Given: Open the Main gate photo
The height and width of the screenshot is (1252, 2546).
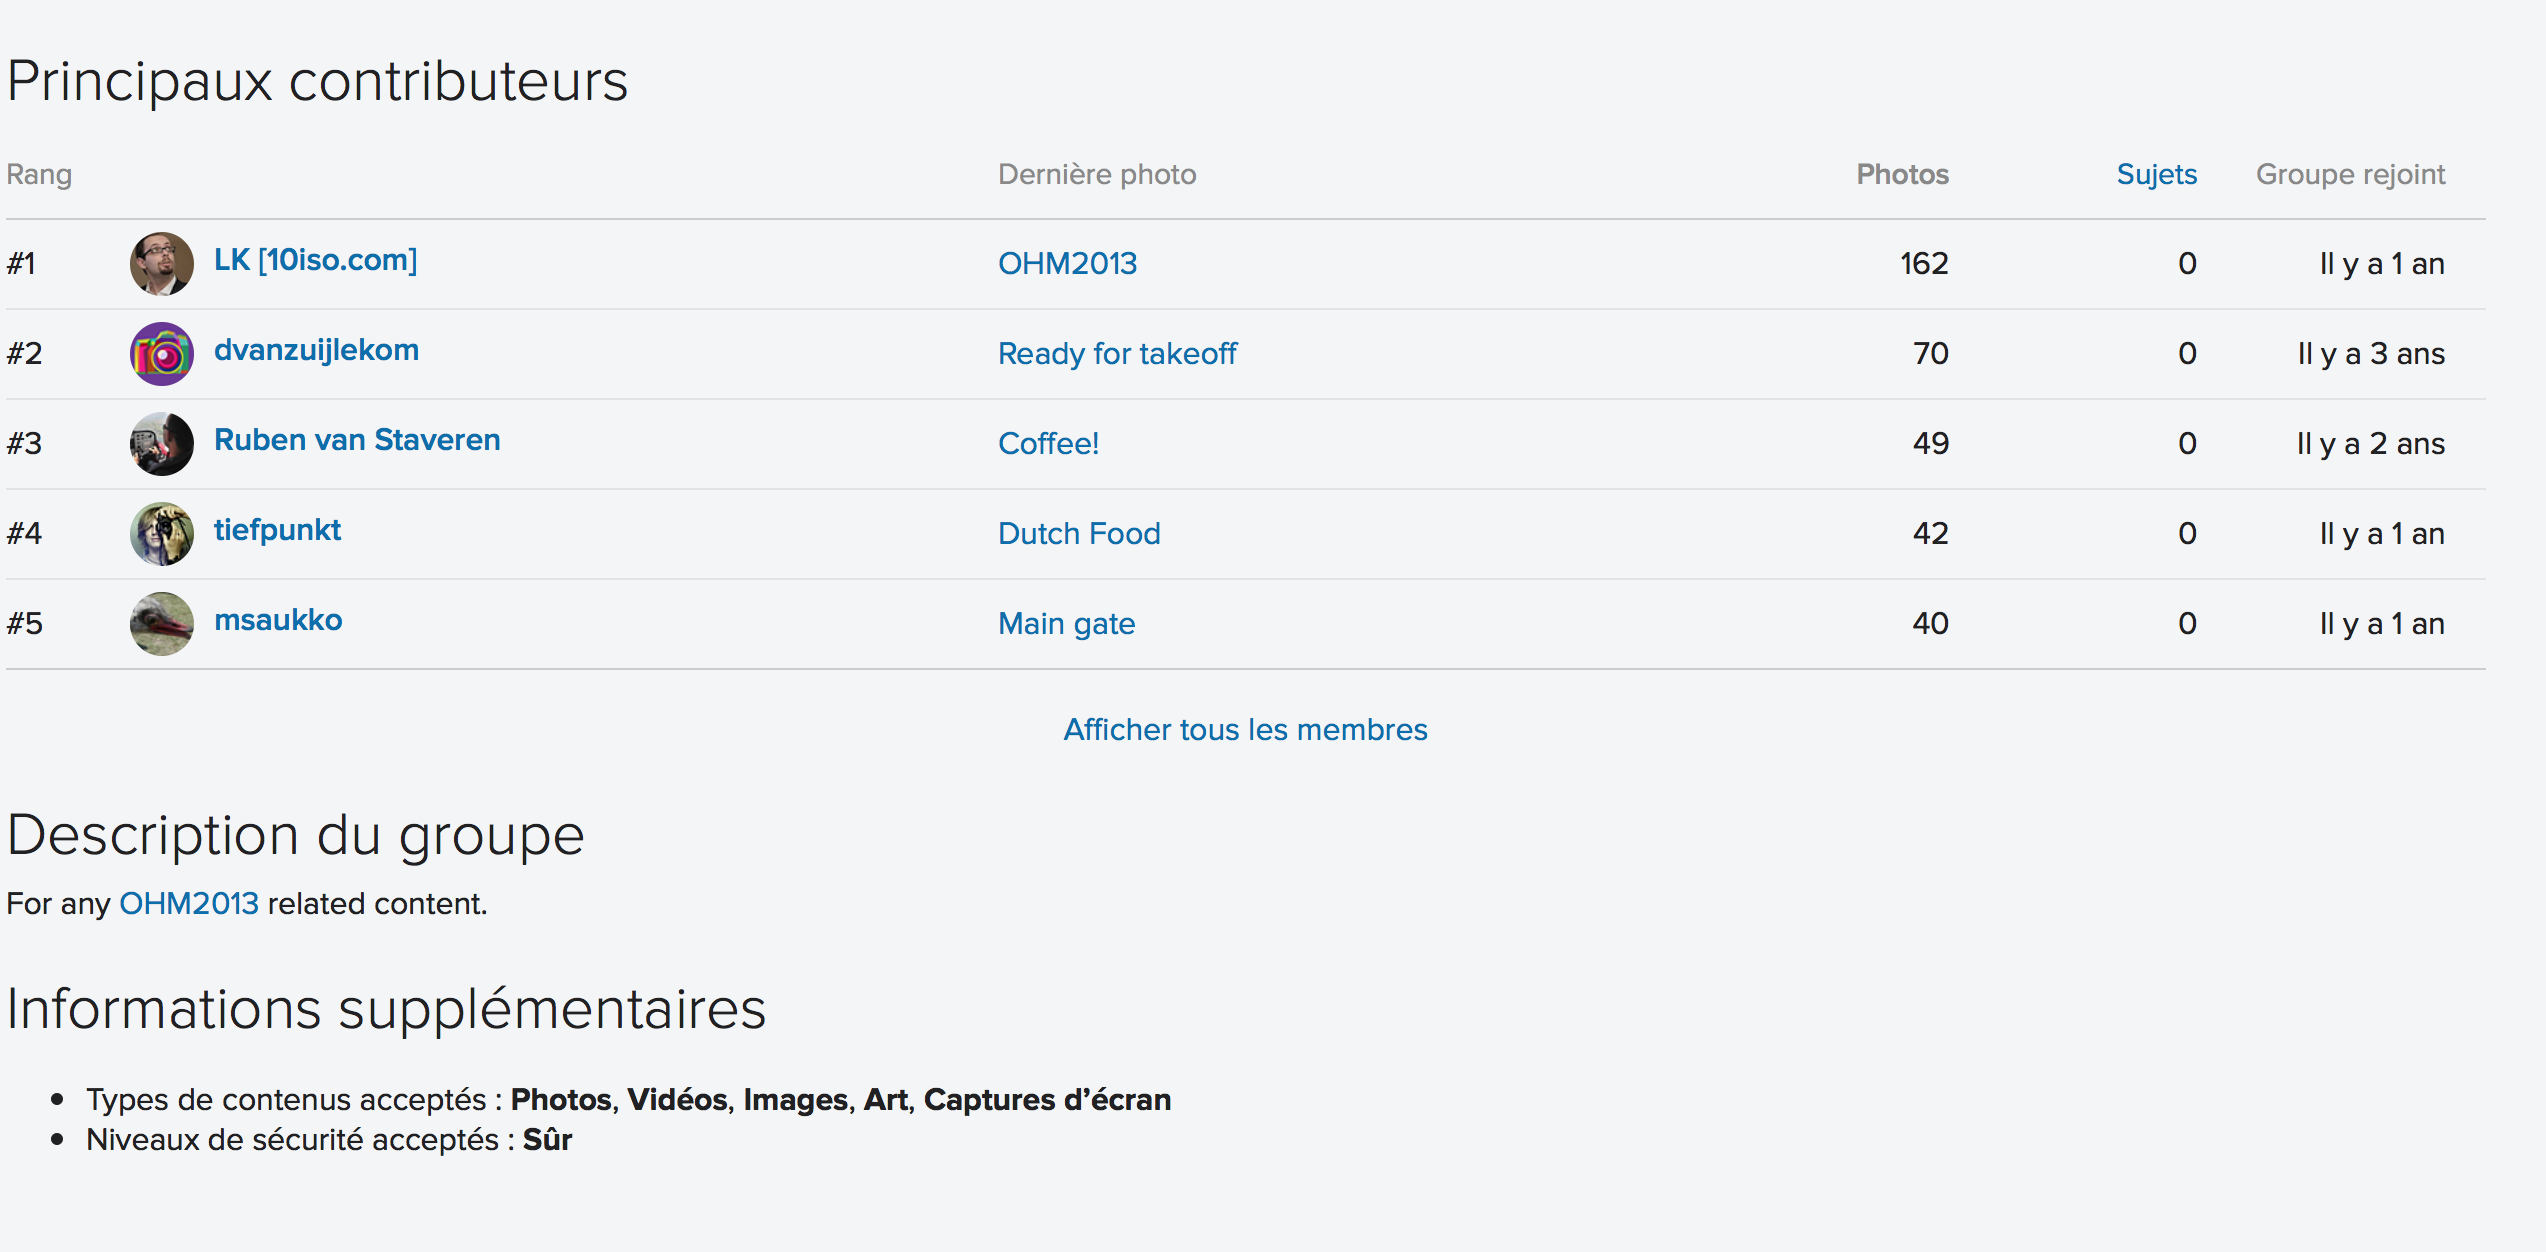Looking at the screenshot, I should 1066,624.
